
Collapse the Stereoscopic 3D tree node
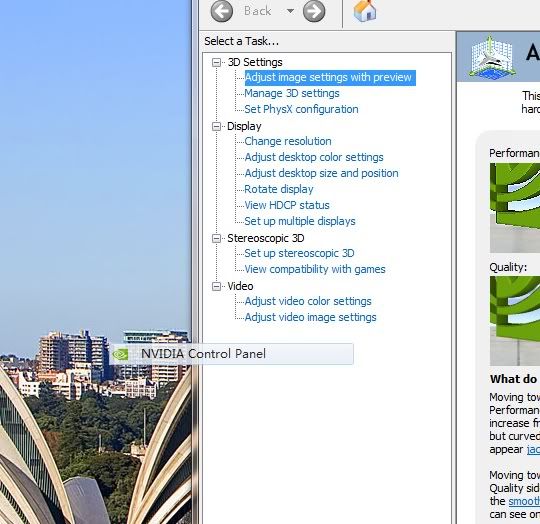click(x=216, y=238)
